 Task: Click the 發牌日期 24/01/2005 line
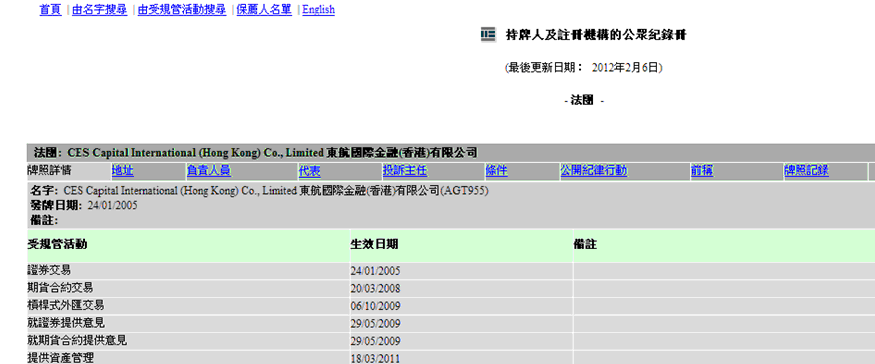point(84,205)
